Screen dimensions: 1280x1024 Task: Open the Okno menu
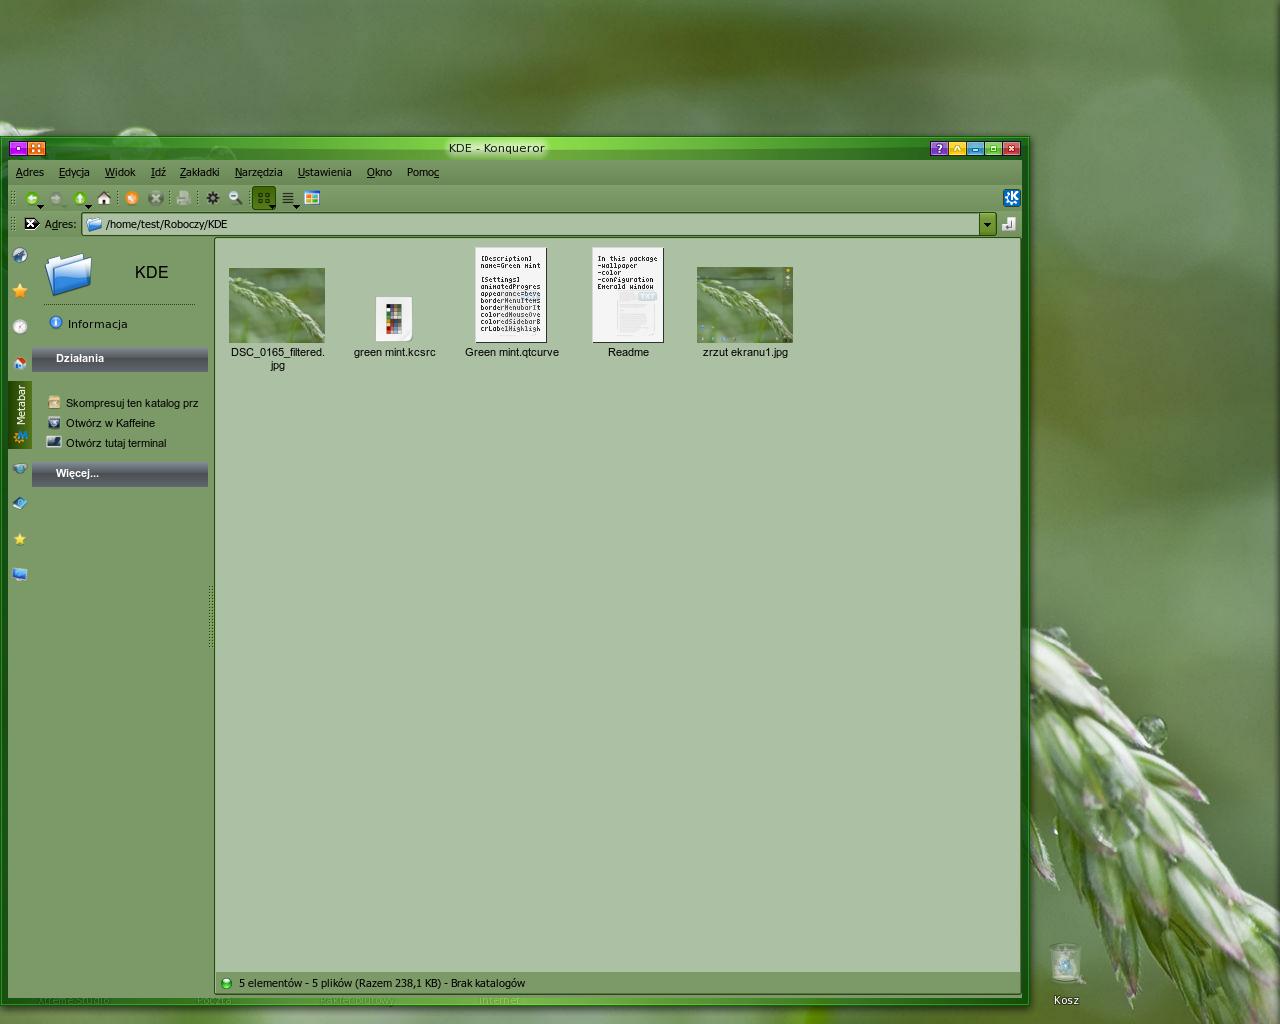[379, 172]
